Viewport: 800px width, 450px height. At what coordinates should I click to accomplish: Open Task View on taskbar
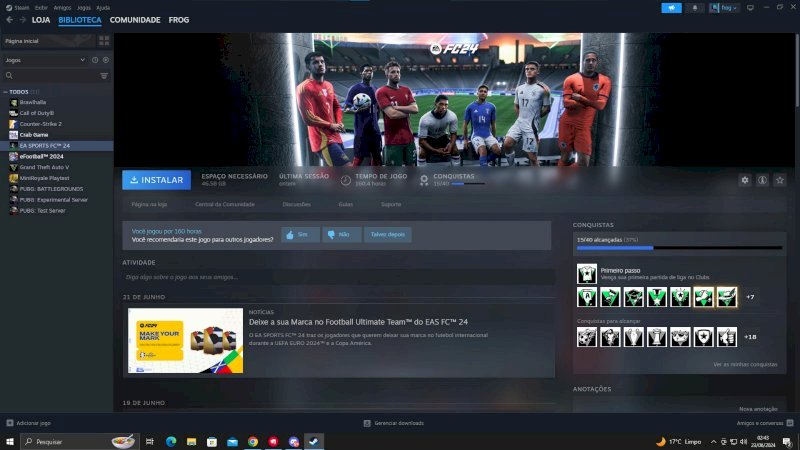pos(149,441)
